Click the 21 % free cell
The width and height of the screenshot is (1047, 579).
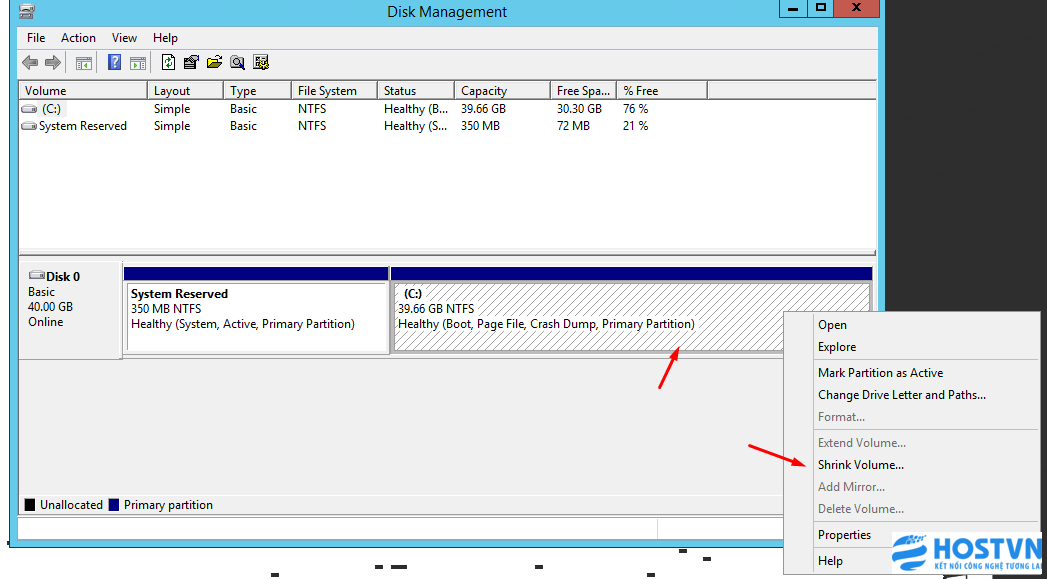(636, 126)
